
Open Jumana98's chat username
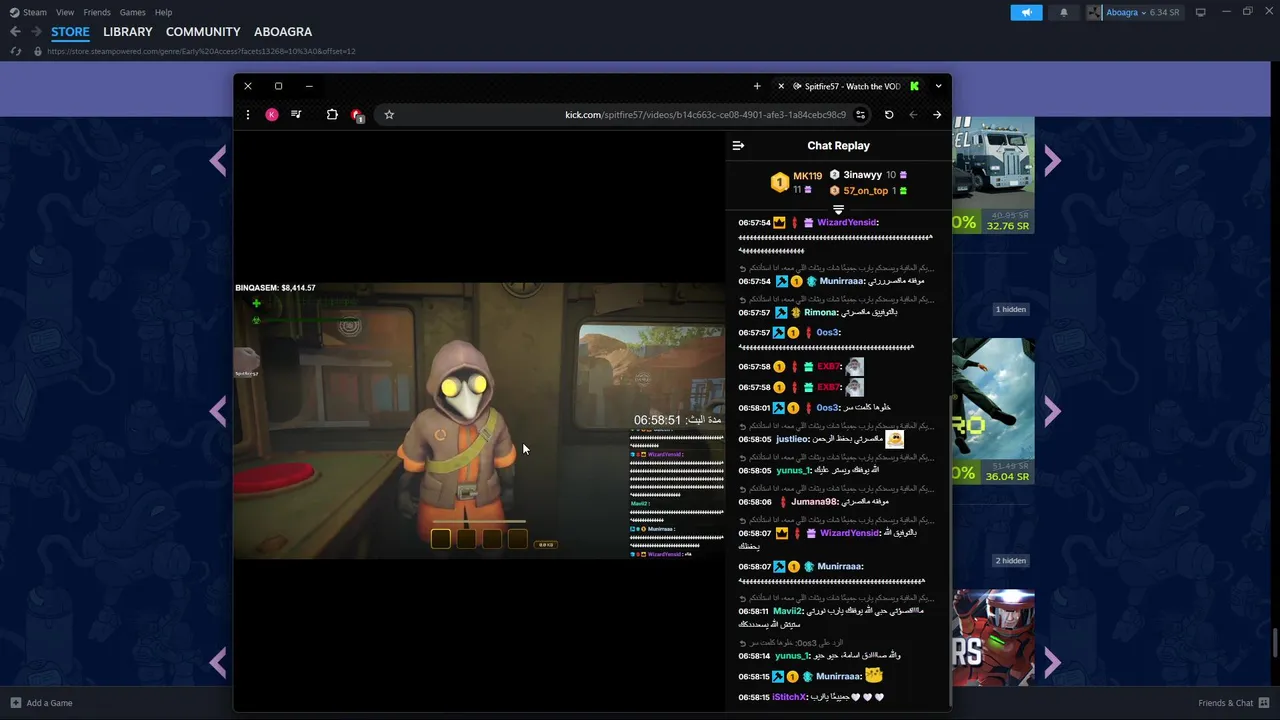[x=814, y=502]
